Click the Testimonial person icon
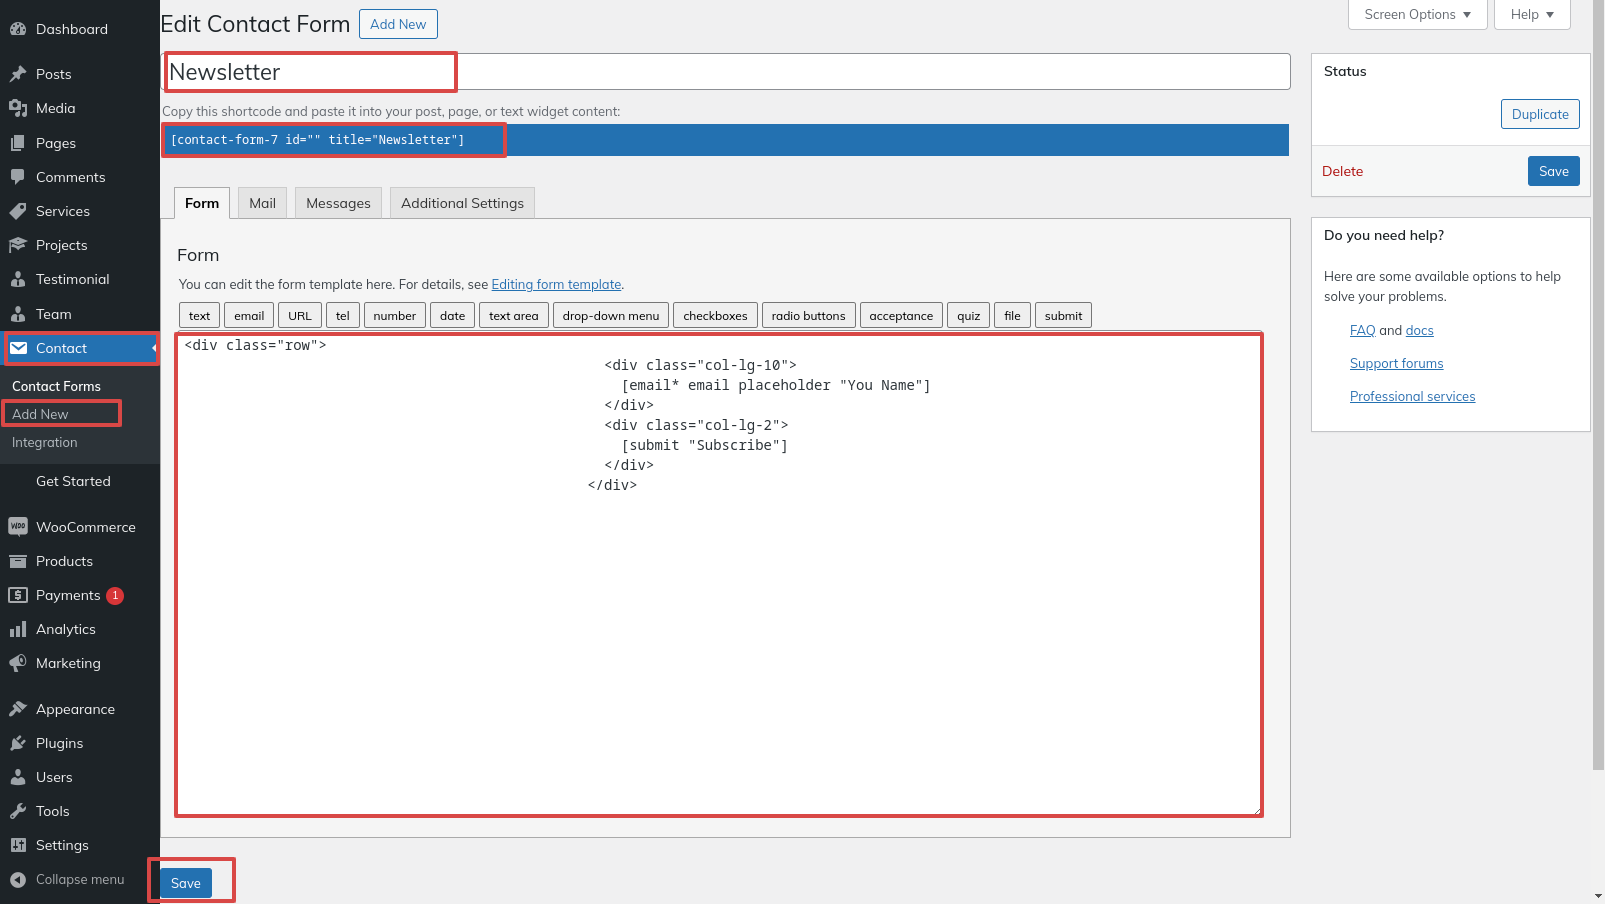The height and width of the screenshot is (904, 1605). click(18, 279)
